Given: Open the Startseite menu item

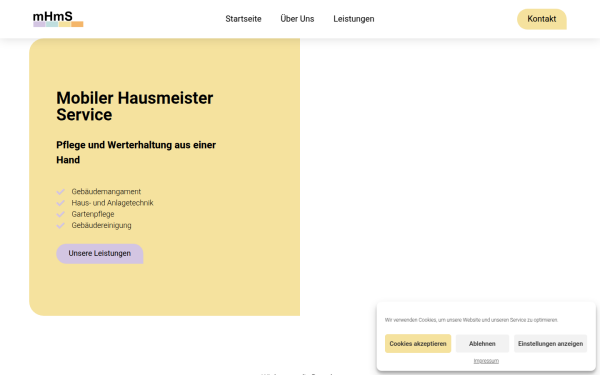Looking at the screenshot, I should [243, 19].
